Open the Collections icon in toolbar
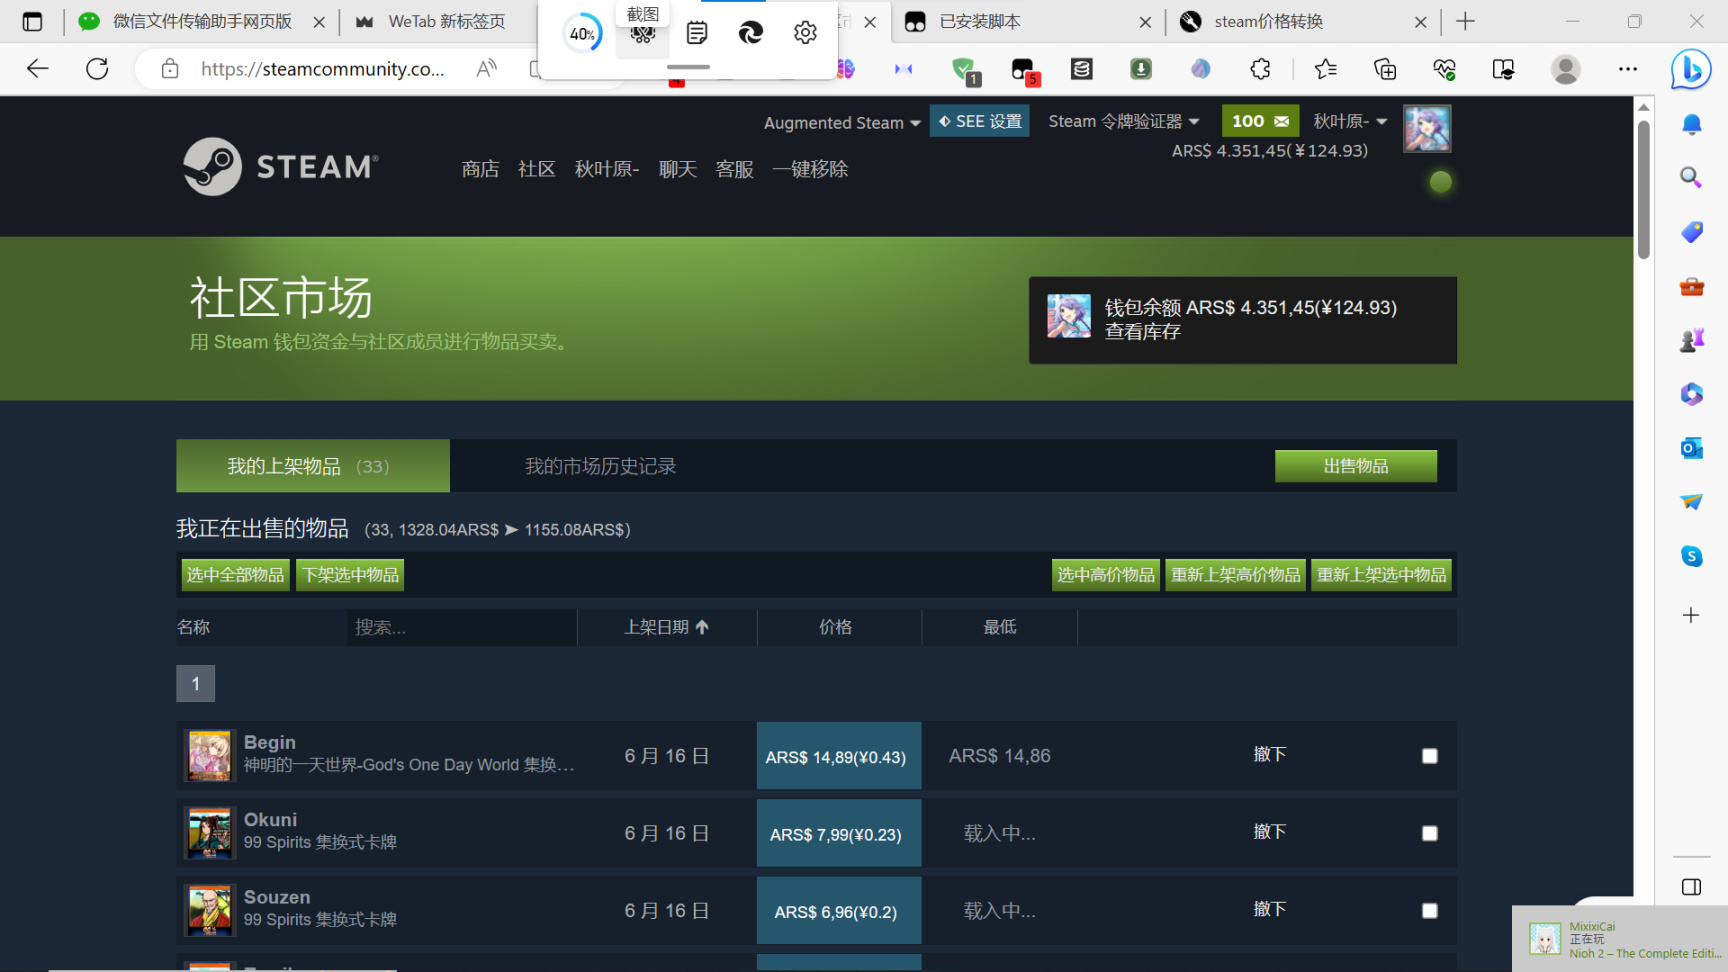 click(x=1385, y=69)
